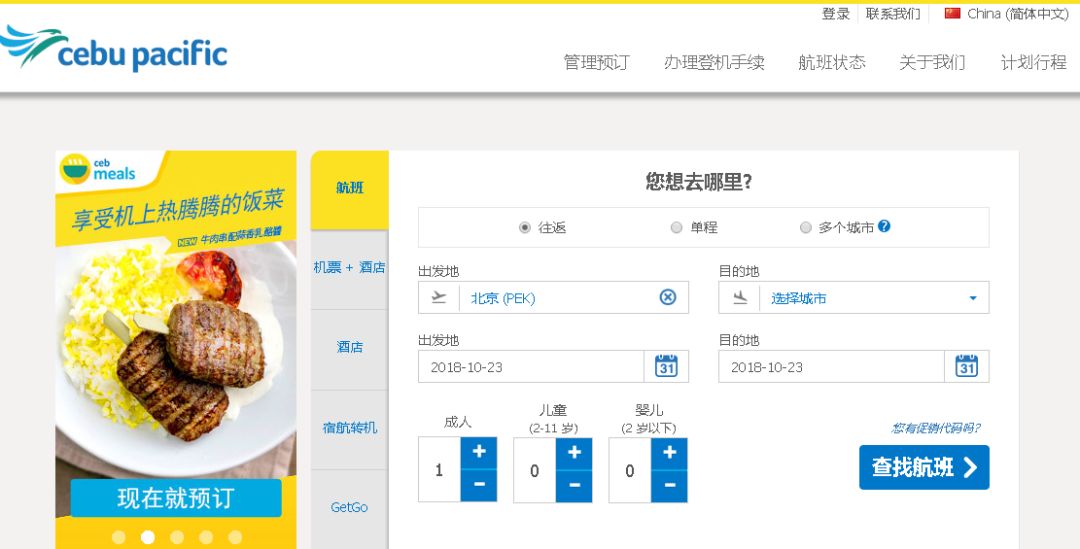Click the 您想去哪里? heading
Screen dimensions: 1080x549
698,182
